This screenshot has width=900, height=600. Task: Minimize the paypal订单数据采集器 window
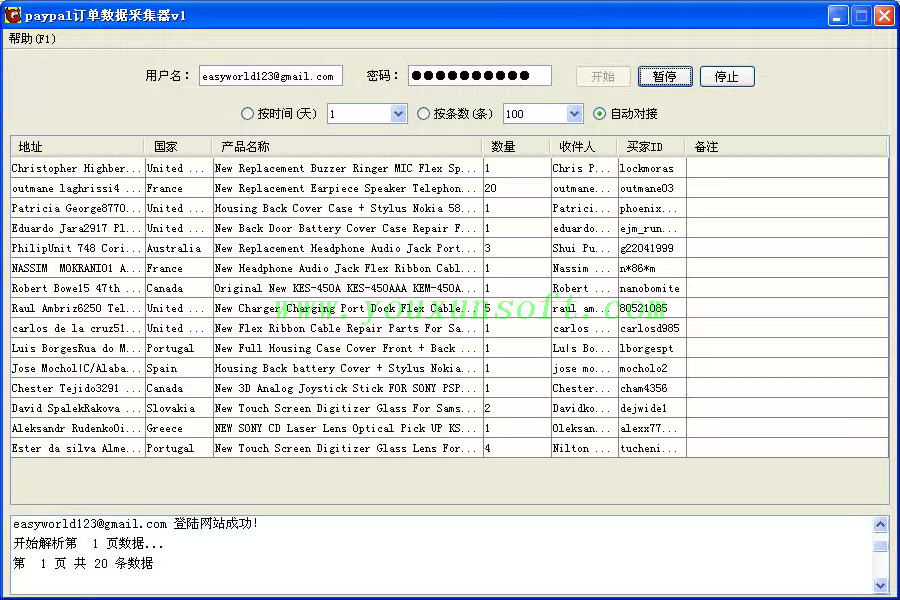click(x=838, y=16)
